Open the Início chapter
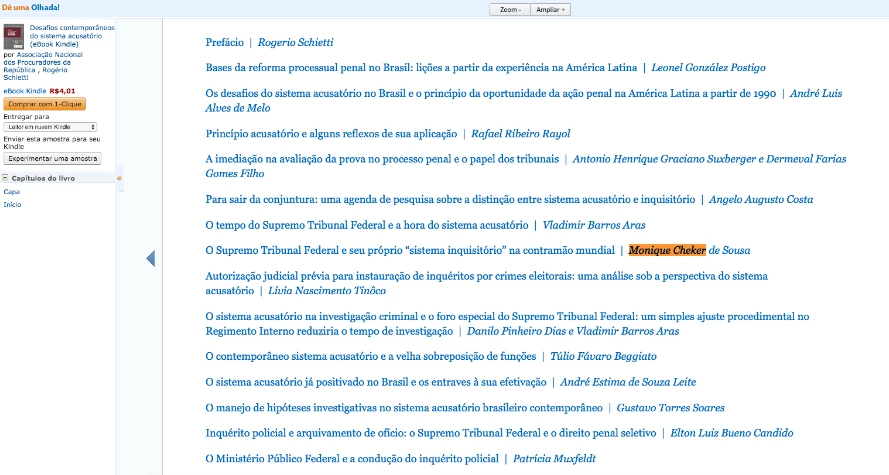 pyautogui.click(x=12, y=204)
